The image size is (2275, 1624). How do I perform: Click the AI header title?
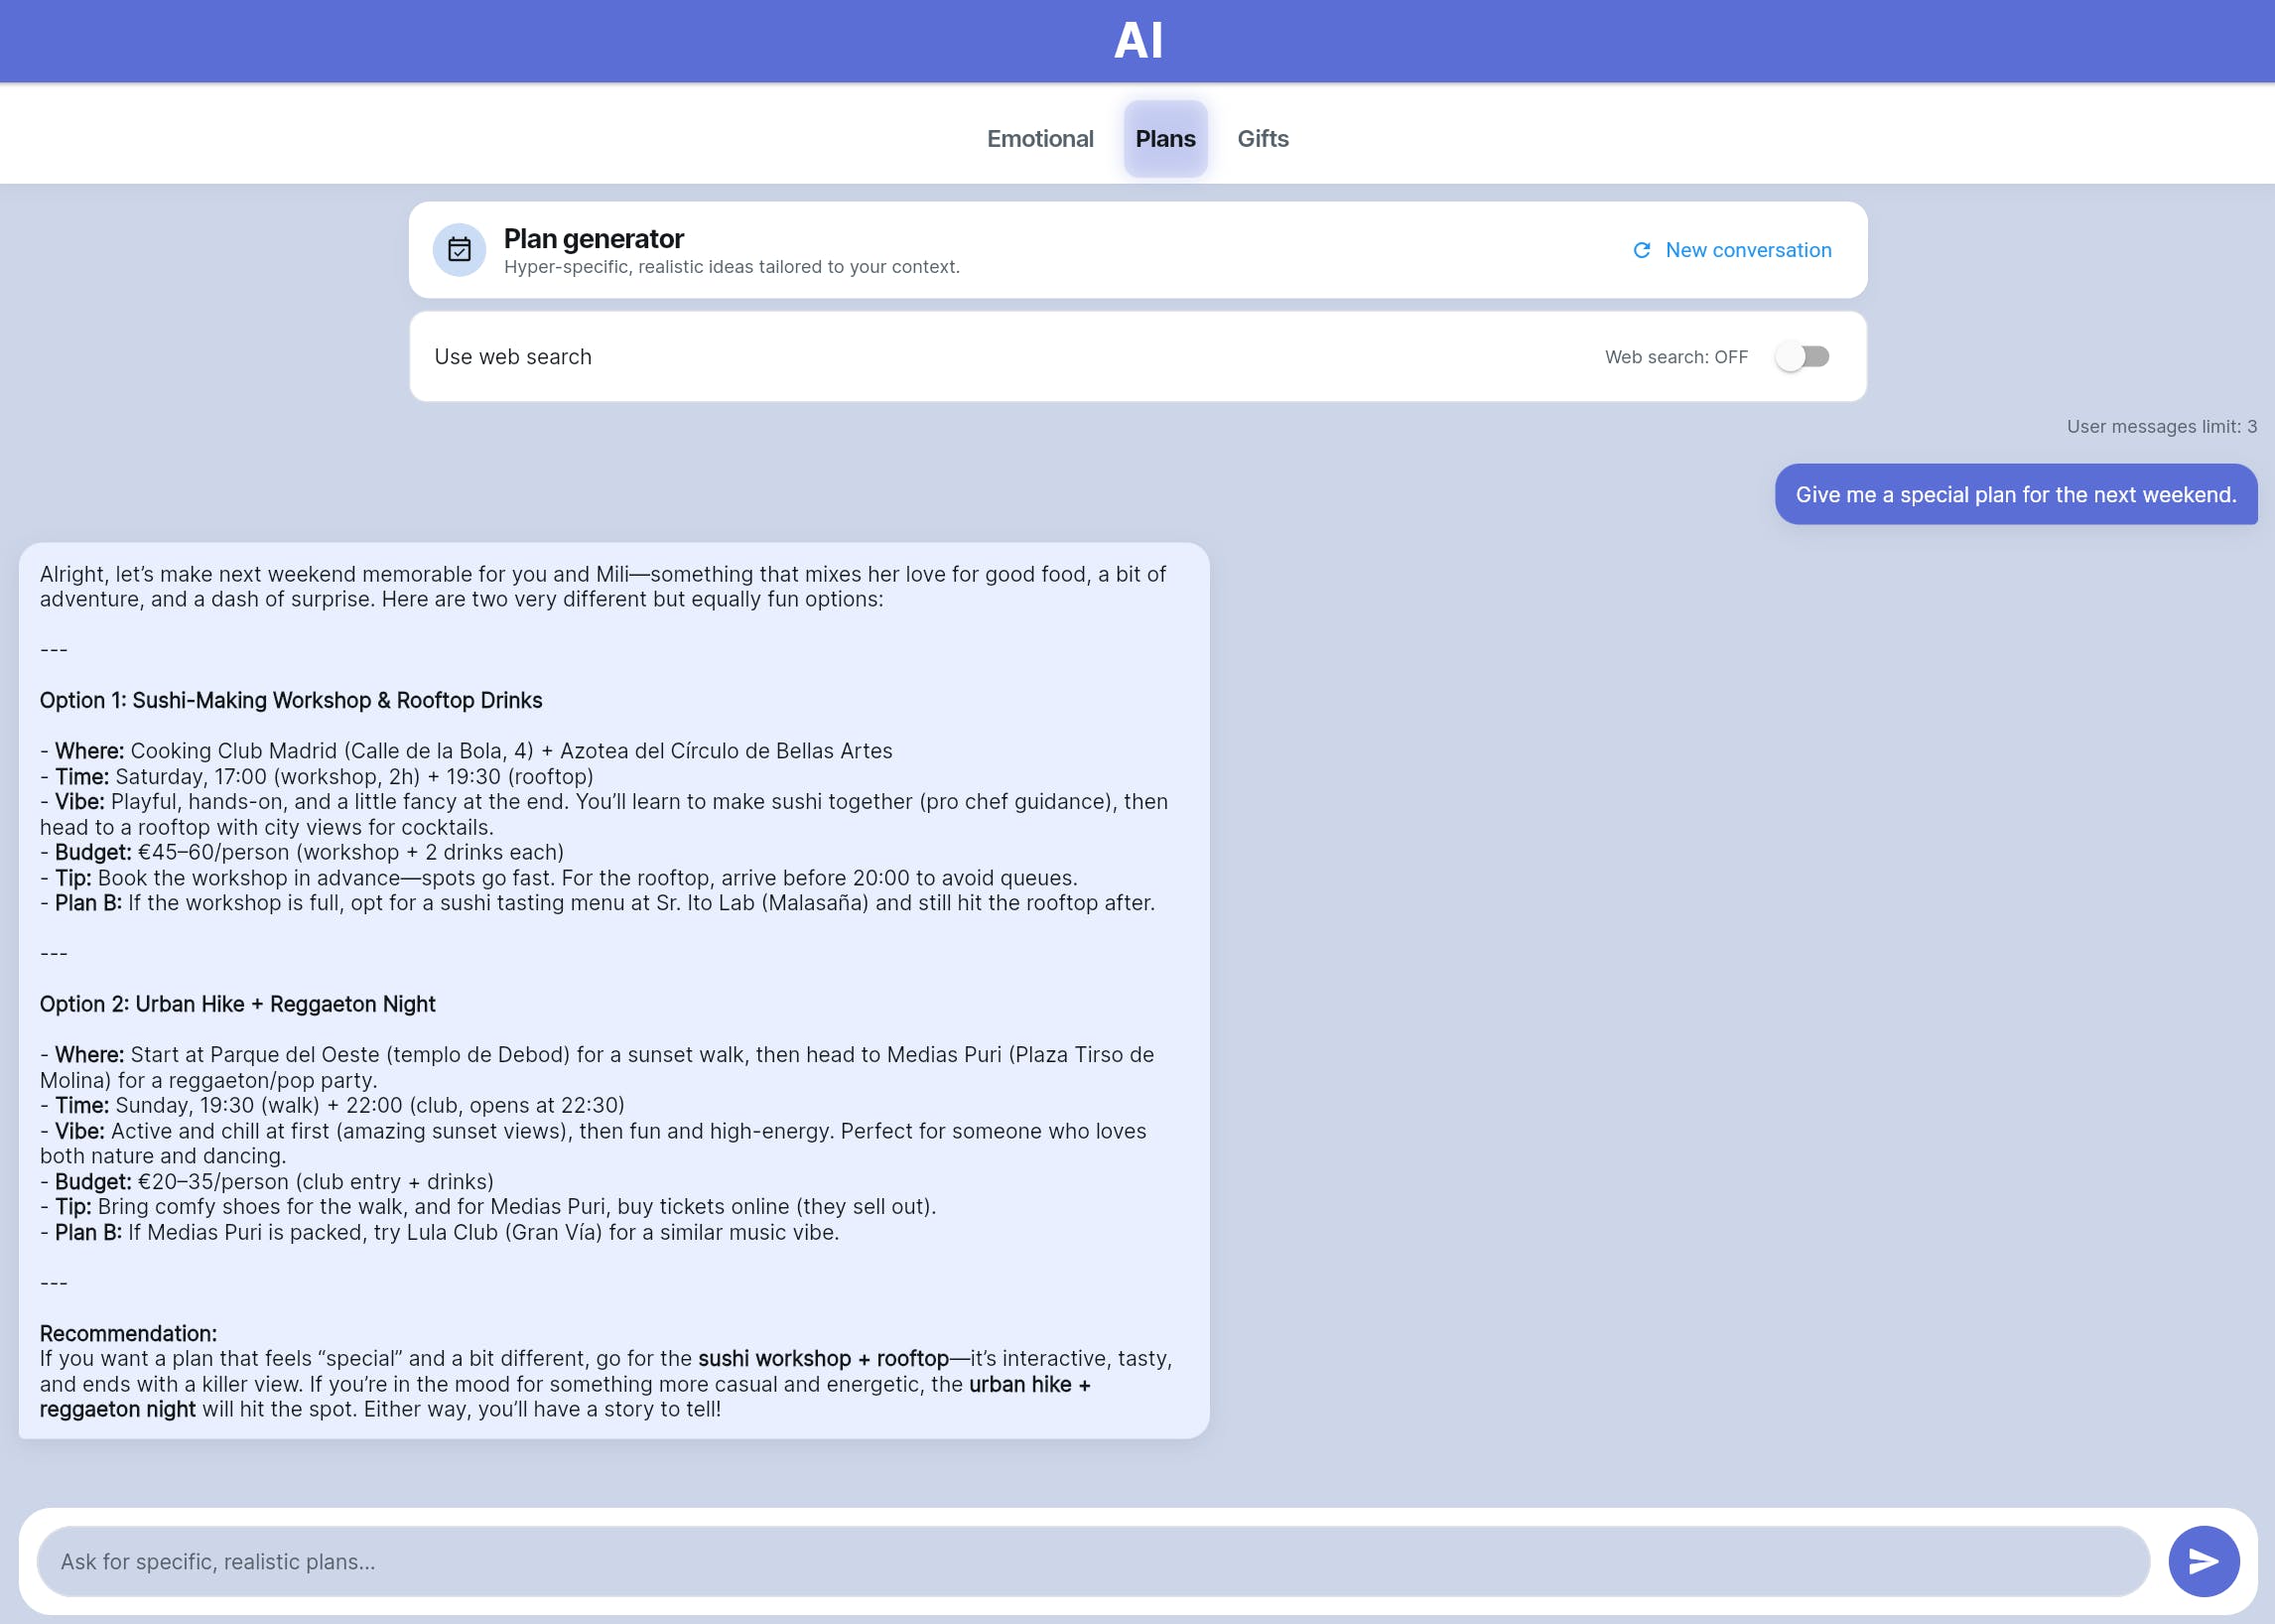pos(1138,41)
